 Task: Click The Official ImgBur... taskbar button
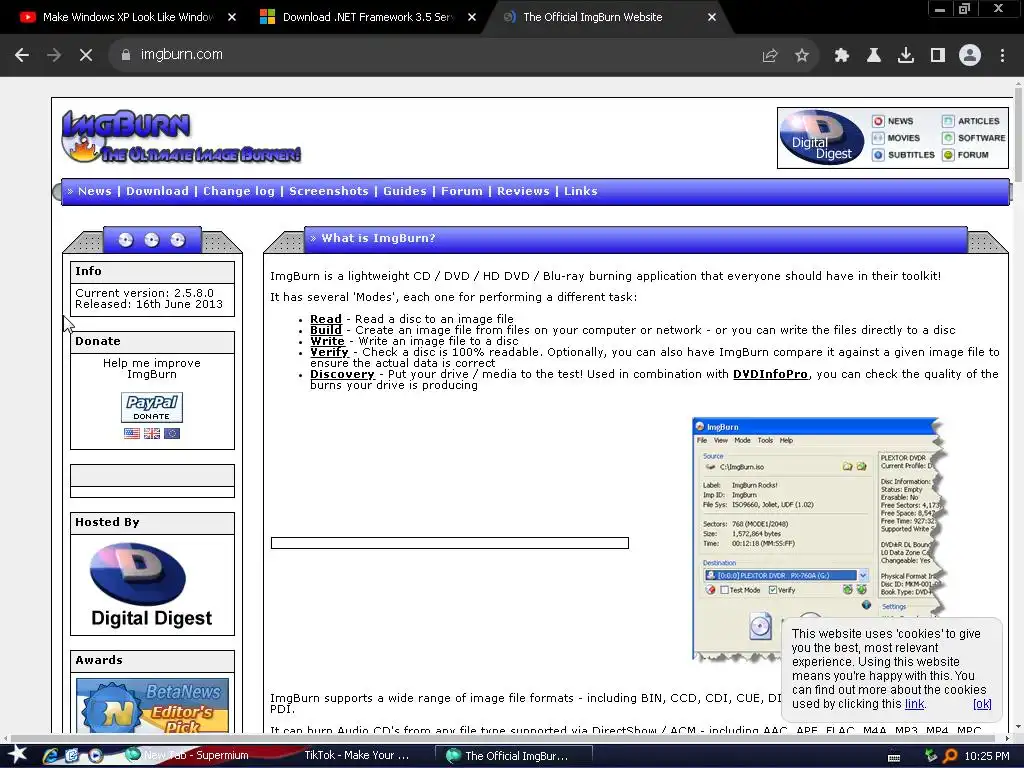click(514, 756)
